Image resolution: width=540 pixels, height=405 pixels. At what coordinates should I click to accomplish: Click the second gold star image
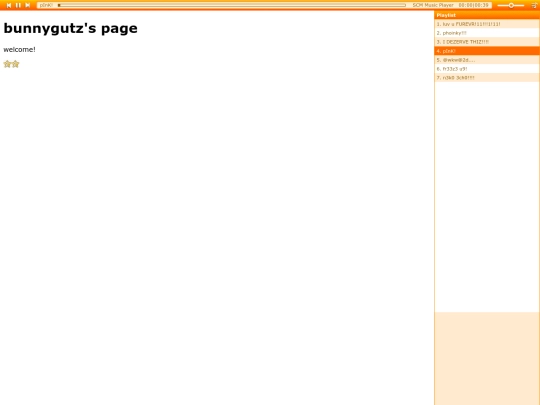point(15,64)
